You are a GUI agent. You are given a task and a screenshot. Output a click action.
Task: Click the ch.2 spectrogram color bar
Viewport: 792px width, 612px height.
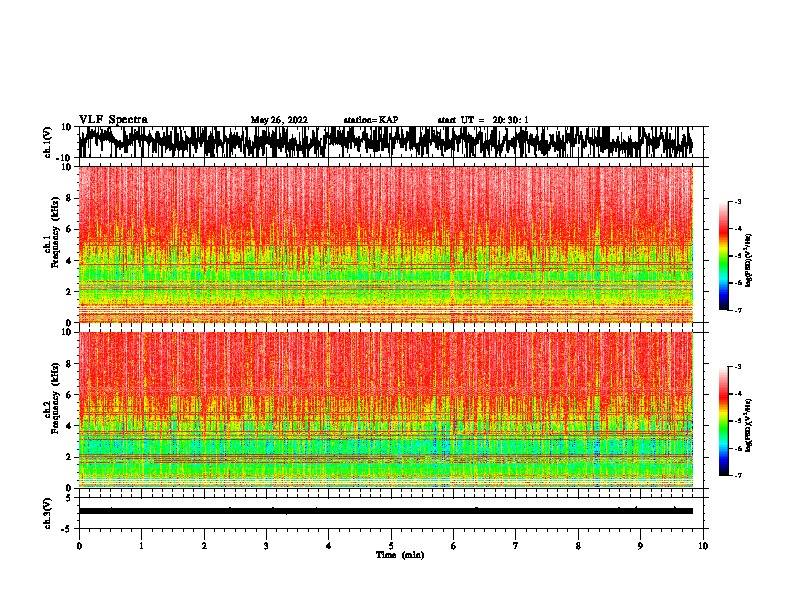[724, 421]
